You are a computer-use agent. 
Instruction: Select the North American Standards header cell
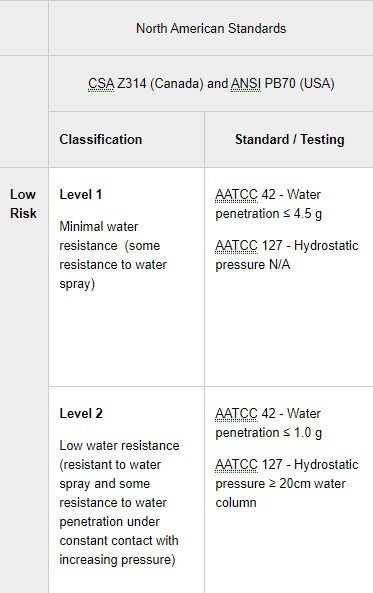point(211,28)
